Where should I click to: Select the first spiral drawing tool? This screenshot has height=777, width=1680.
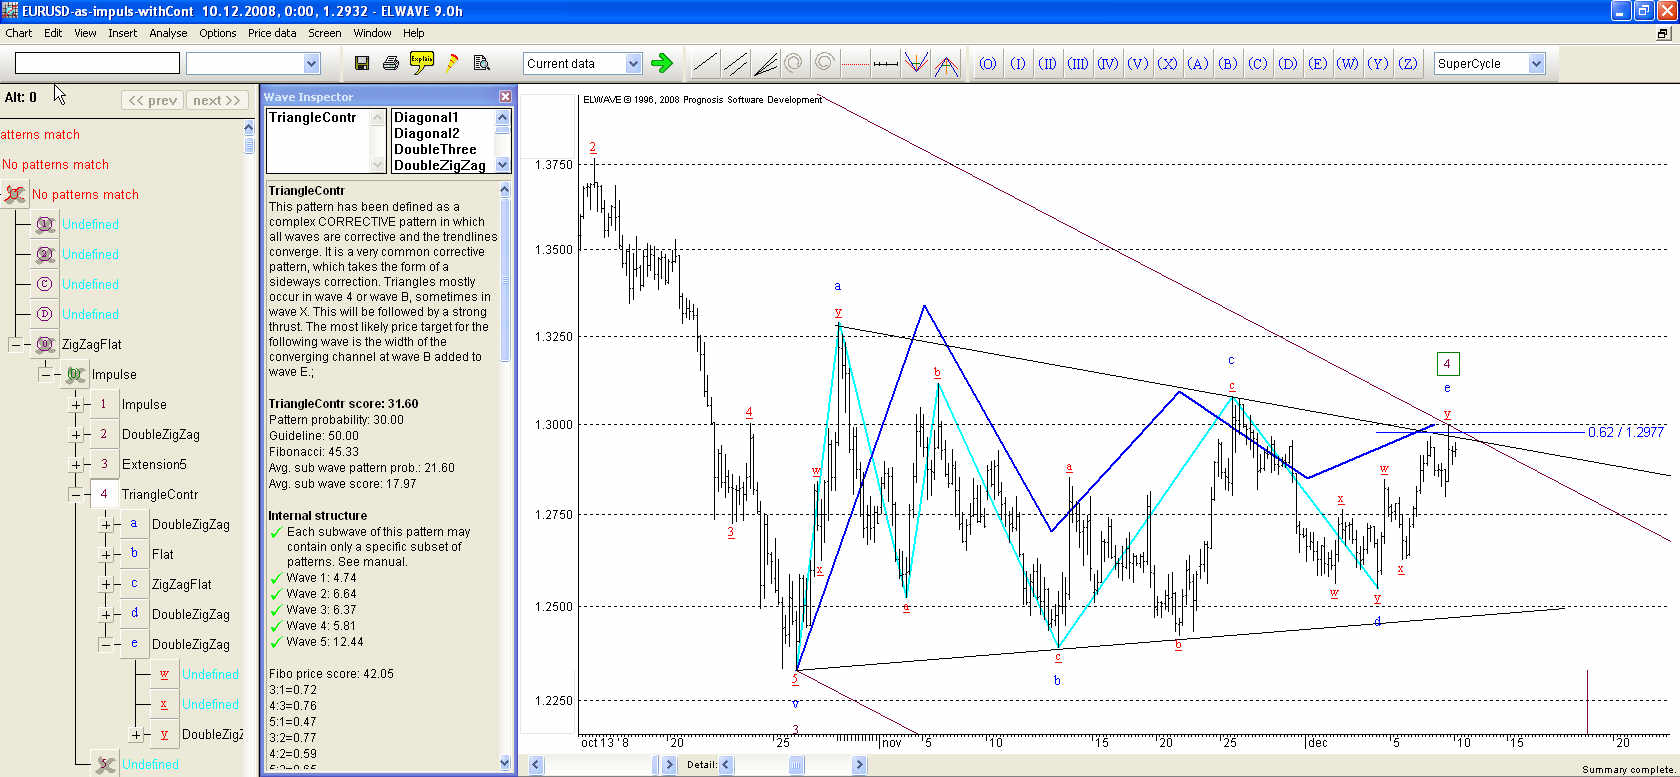[x=794, y=64]
